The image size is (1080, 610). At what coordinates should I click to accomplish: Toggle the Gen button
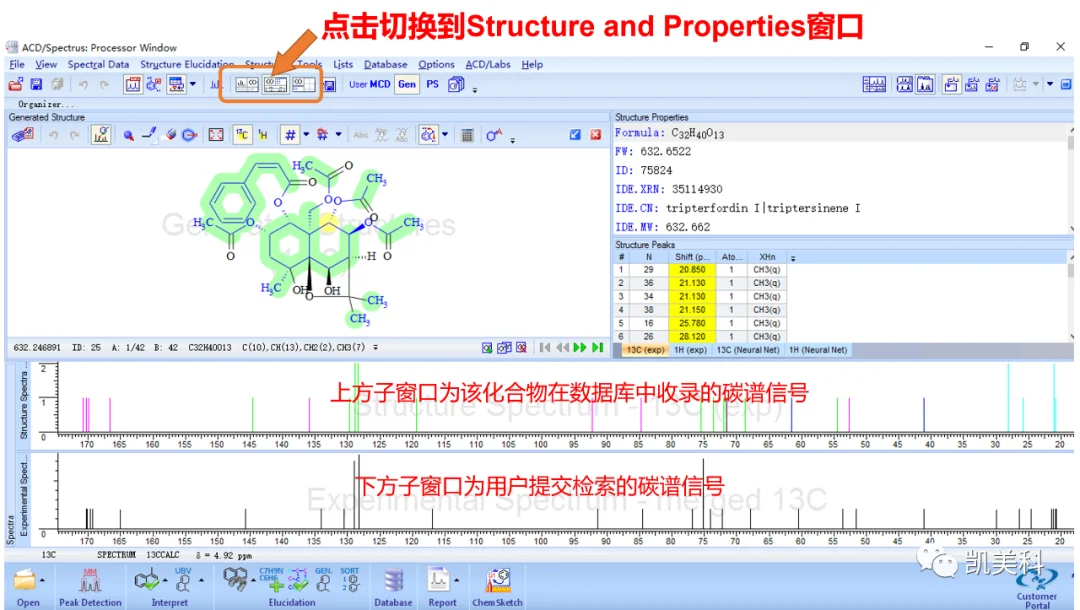[x=407, y=84]
